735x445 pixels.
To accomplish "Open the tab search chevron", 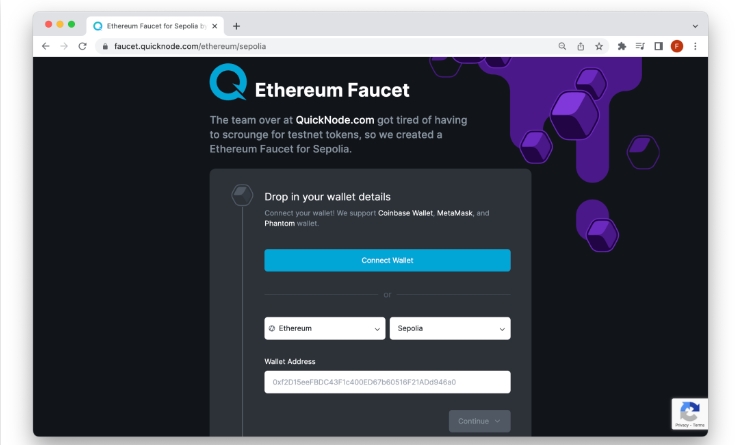I will point(695,26).
